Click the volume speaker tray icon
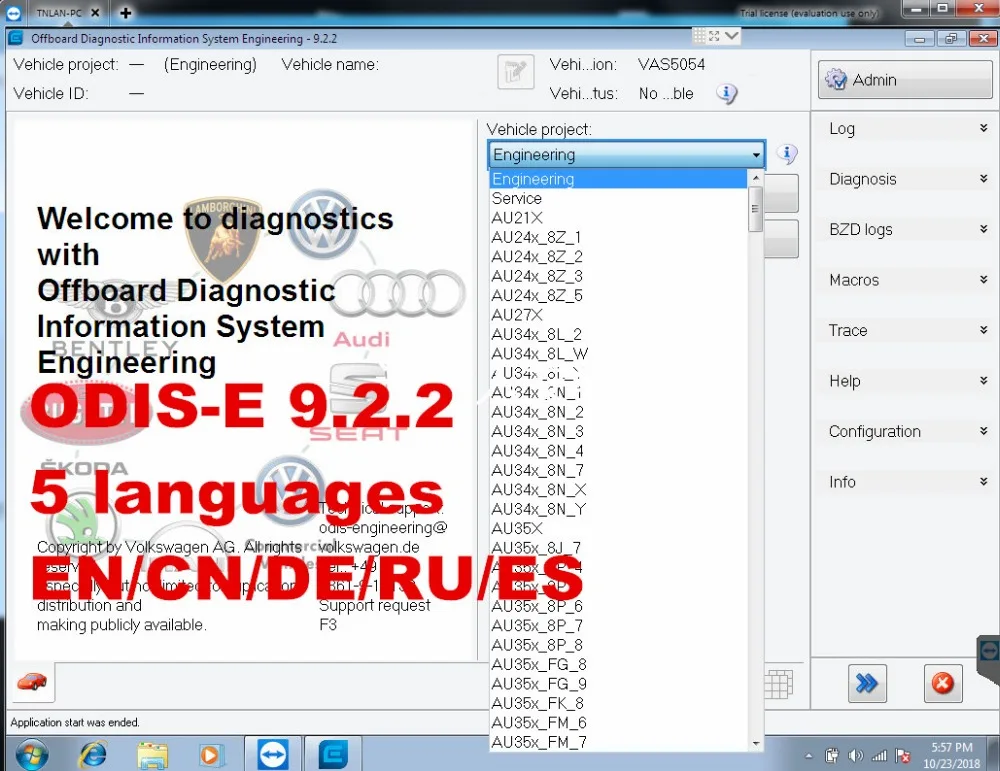 tap(855, 756)
